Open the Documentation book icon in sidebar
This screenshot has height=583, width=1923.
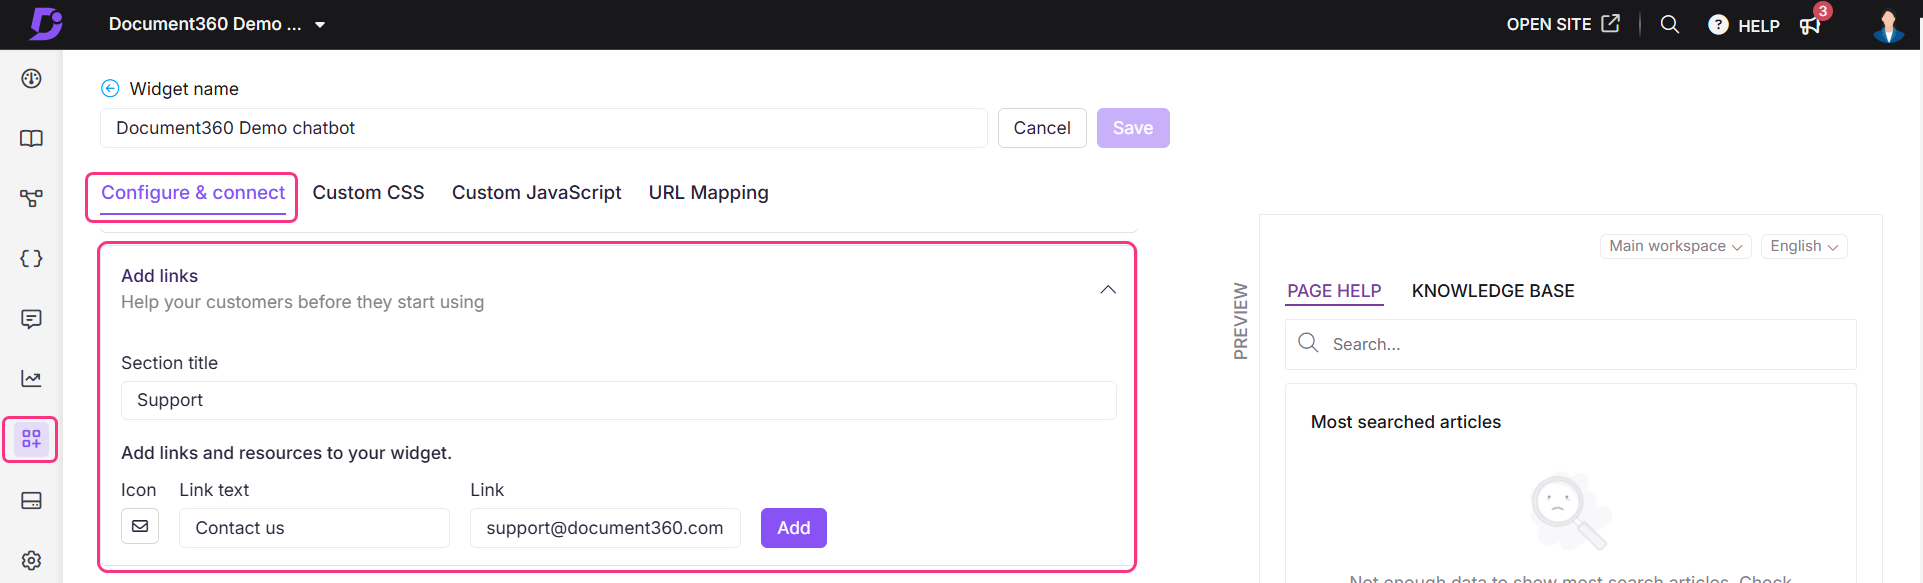point(32,138)
